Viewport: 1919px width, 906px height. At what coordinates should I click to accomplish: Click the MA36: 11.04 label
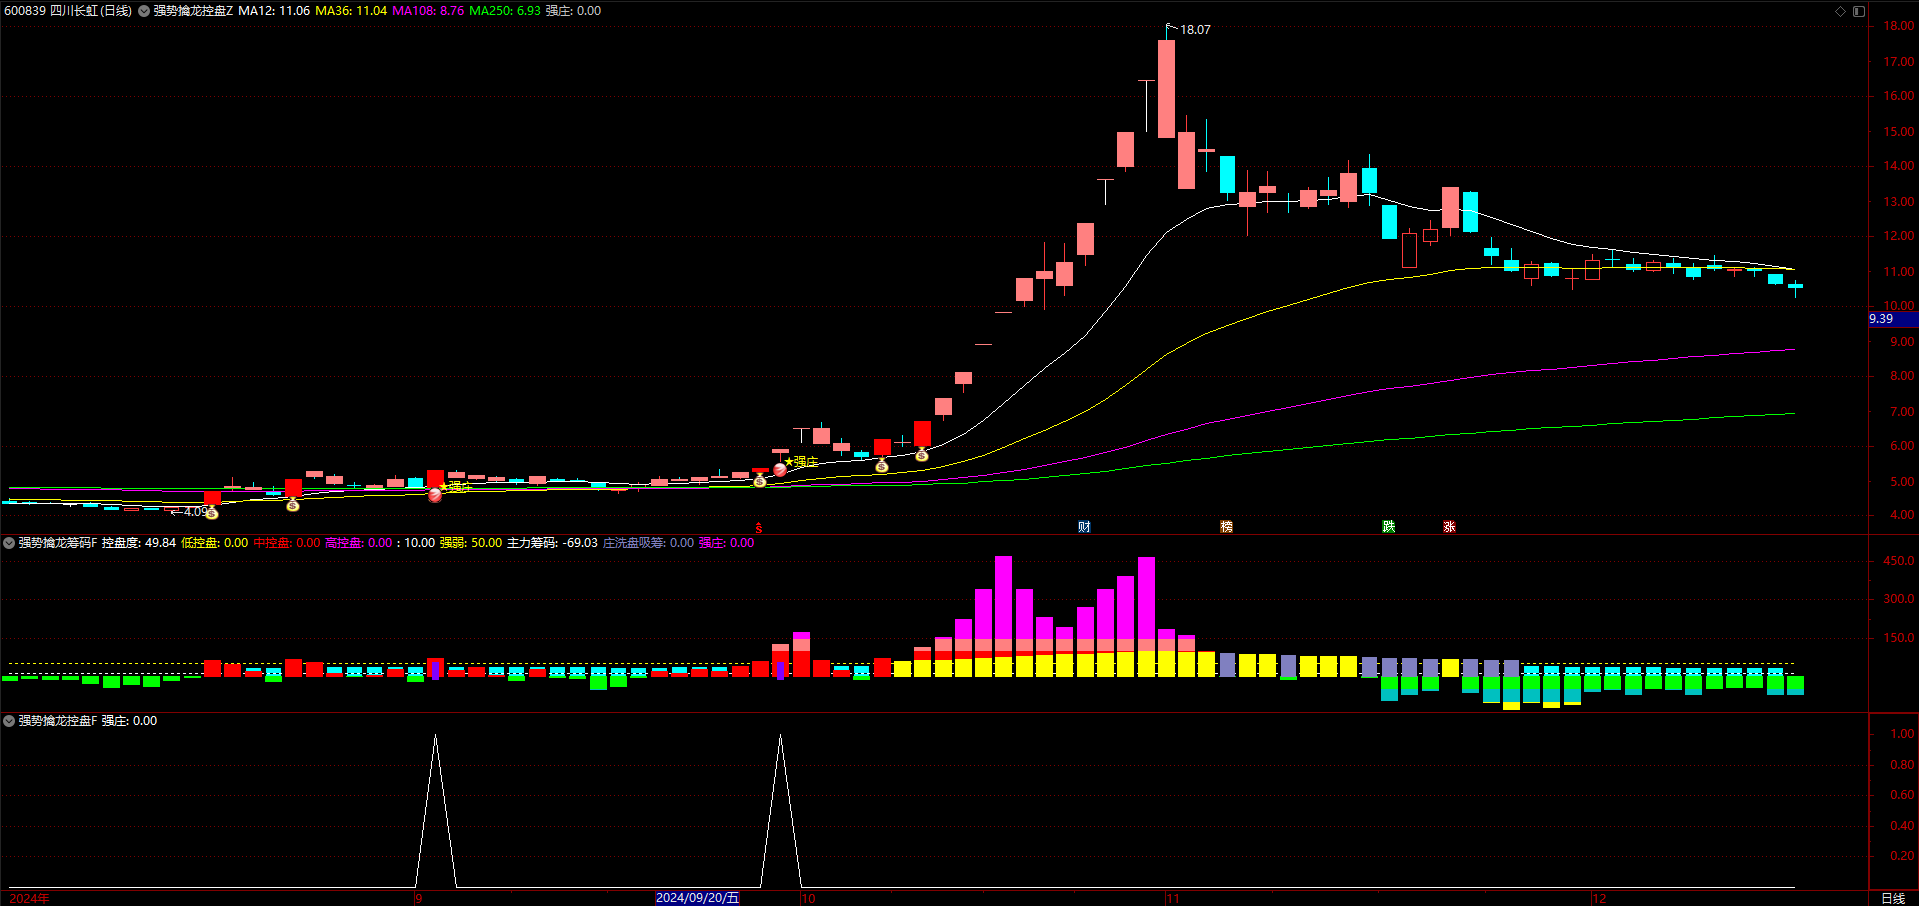click(351, 11)
